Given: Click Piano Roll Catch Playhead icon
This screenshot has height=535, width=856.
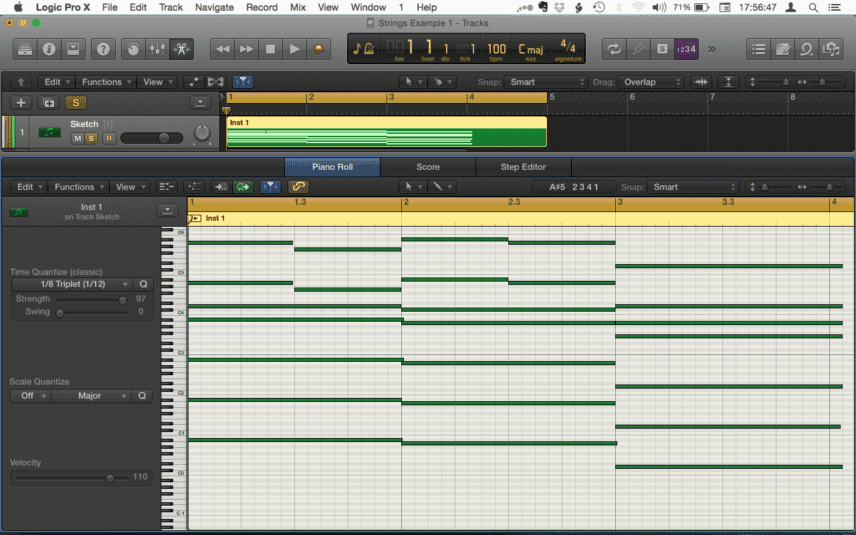Looking at the screenshot, I should pos(270,187).
